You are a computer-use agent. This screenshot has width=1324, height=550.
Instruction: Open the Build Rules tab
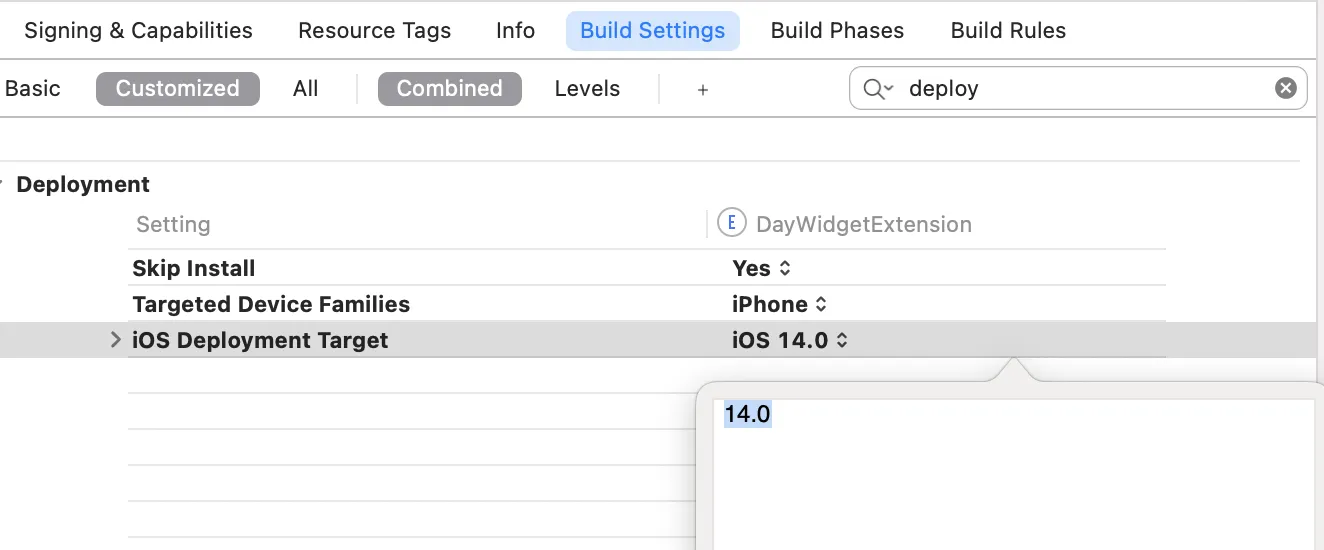coord(1008,31)
